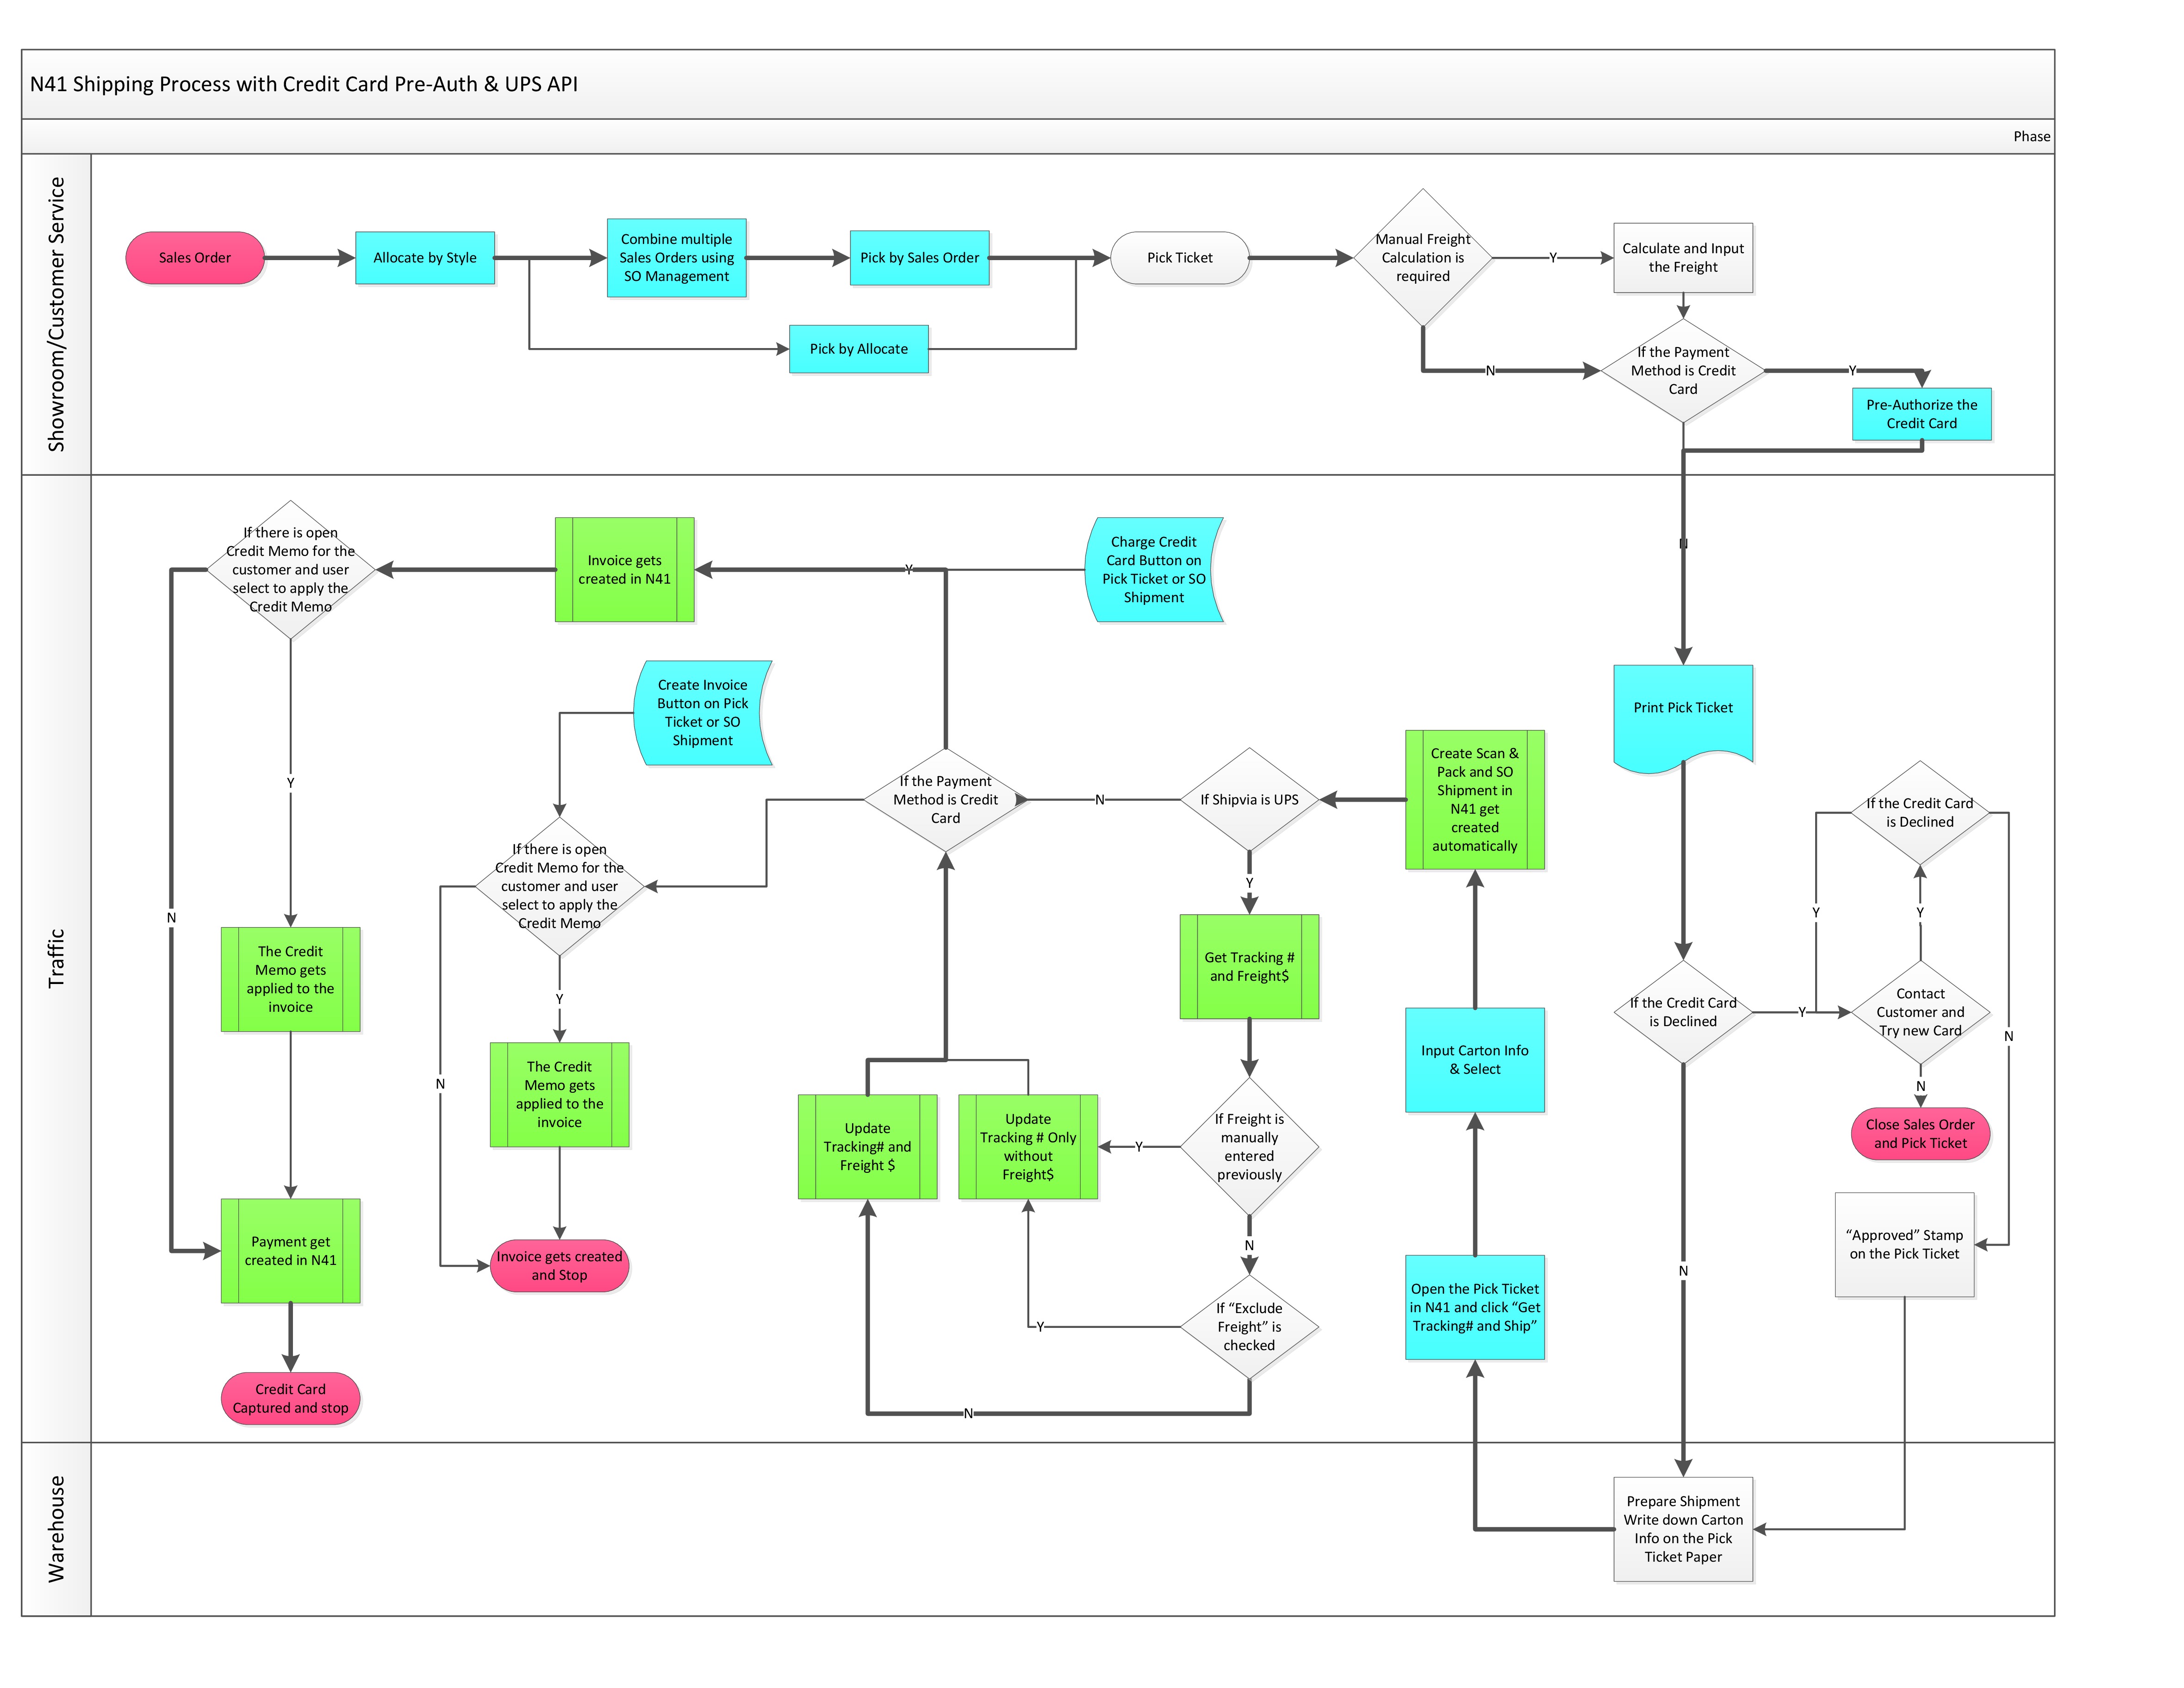The width and height of the screenshot is (2184, 1688).
Task: Click the Pick Ticket rounded shape
Action: pyautogui.click(x=1180, y=258)
